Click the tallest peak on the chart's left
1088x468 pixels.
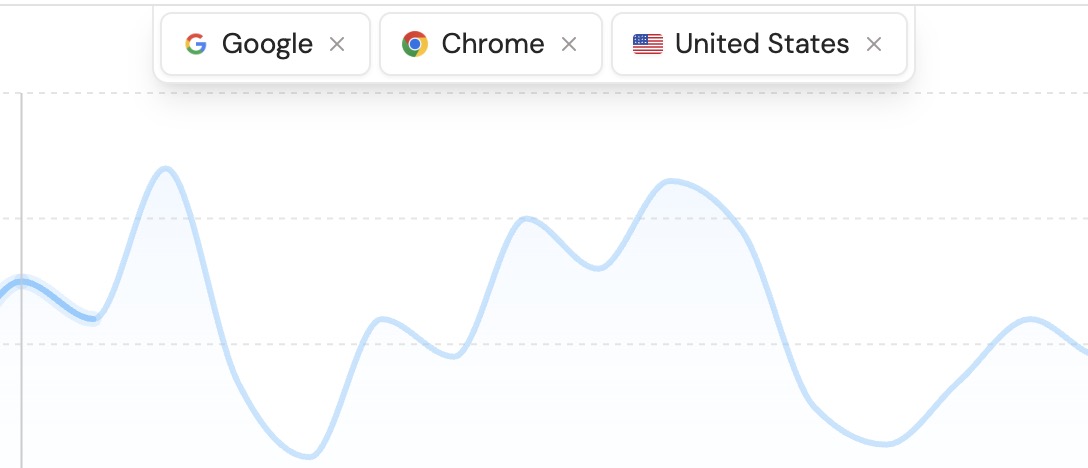166,169
